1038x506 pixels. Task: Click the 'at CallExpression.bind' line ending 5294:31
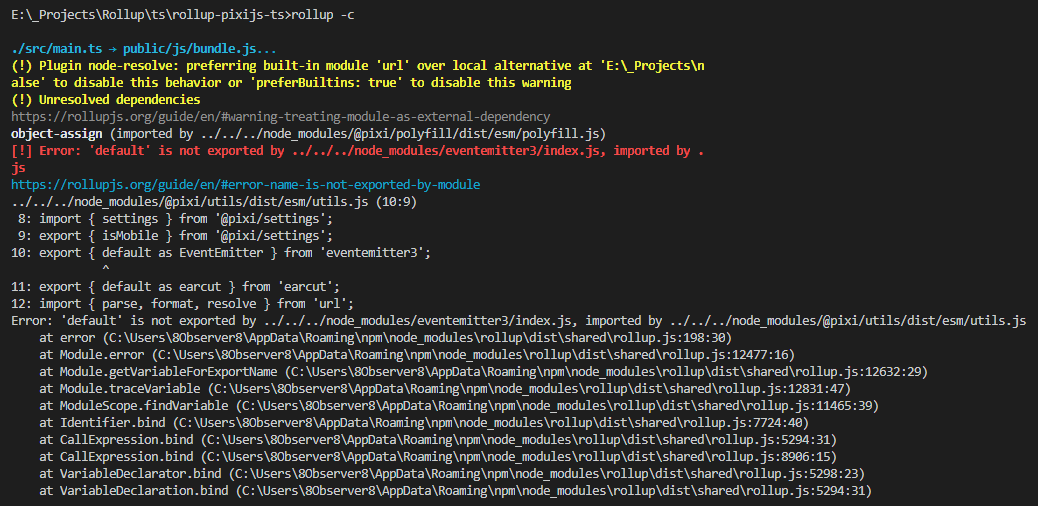point(438,440)
